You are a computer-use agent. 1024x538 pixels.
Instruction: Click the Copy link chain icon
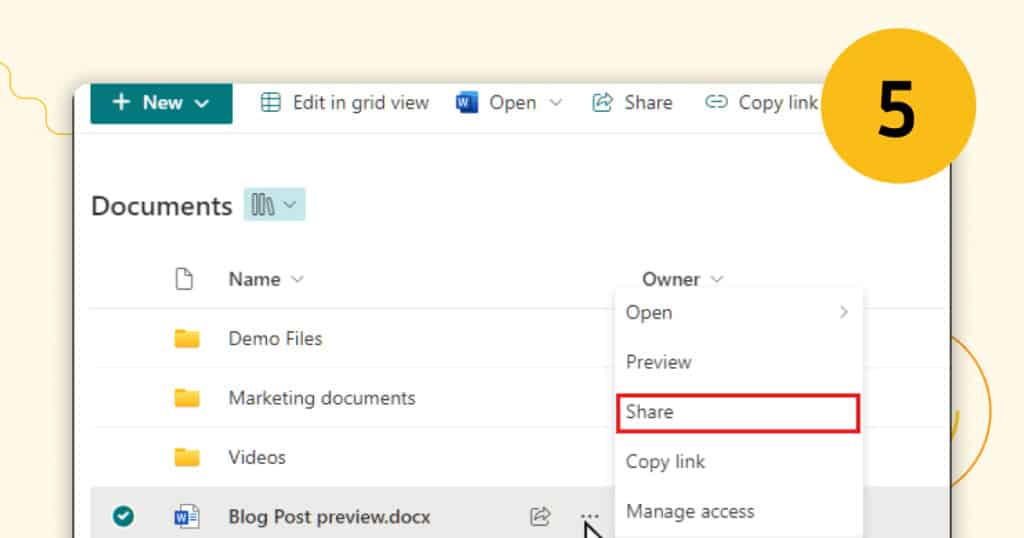coord(716,103)
